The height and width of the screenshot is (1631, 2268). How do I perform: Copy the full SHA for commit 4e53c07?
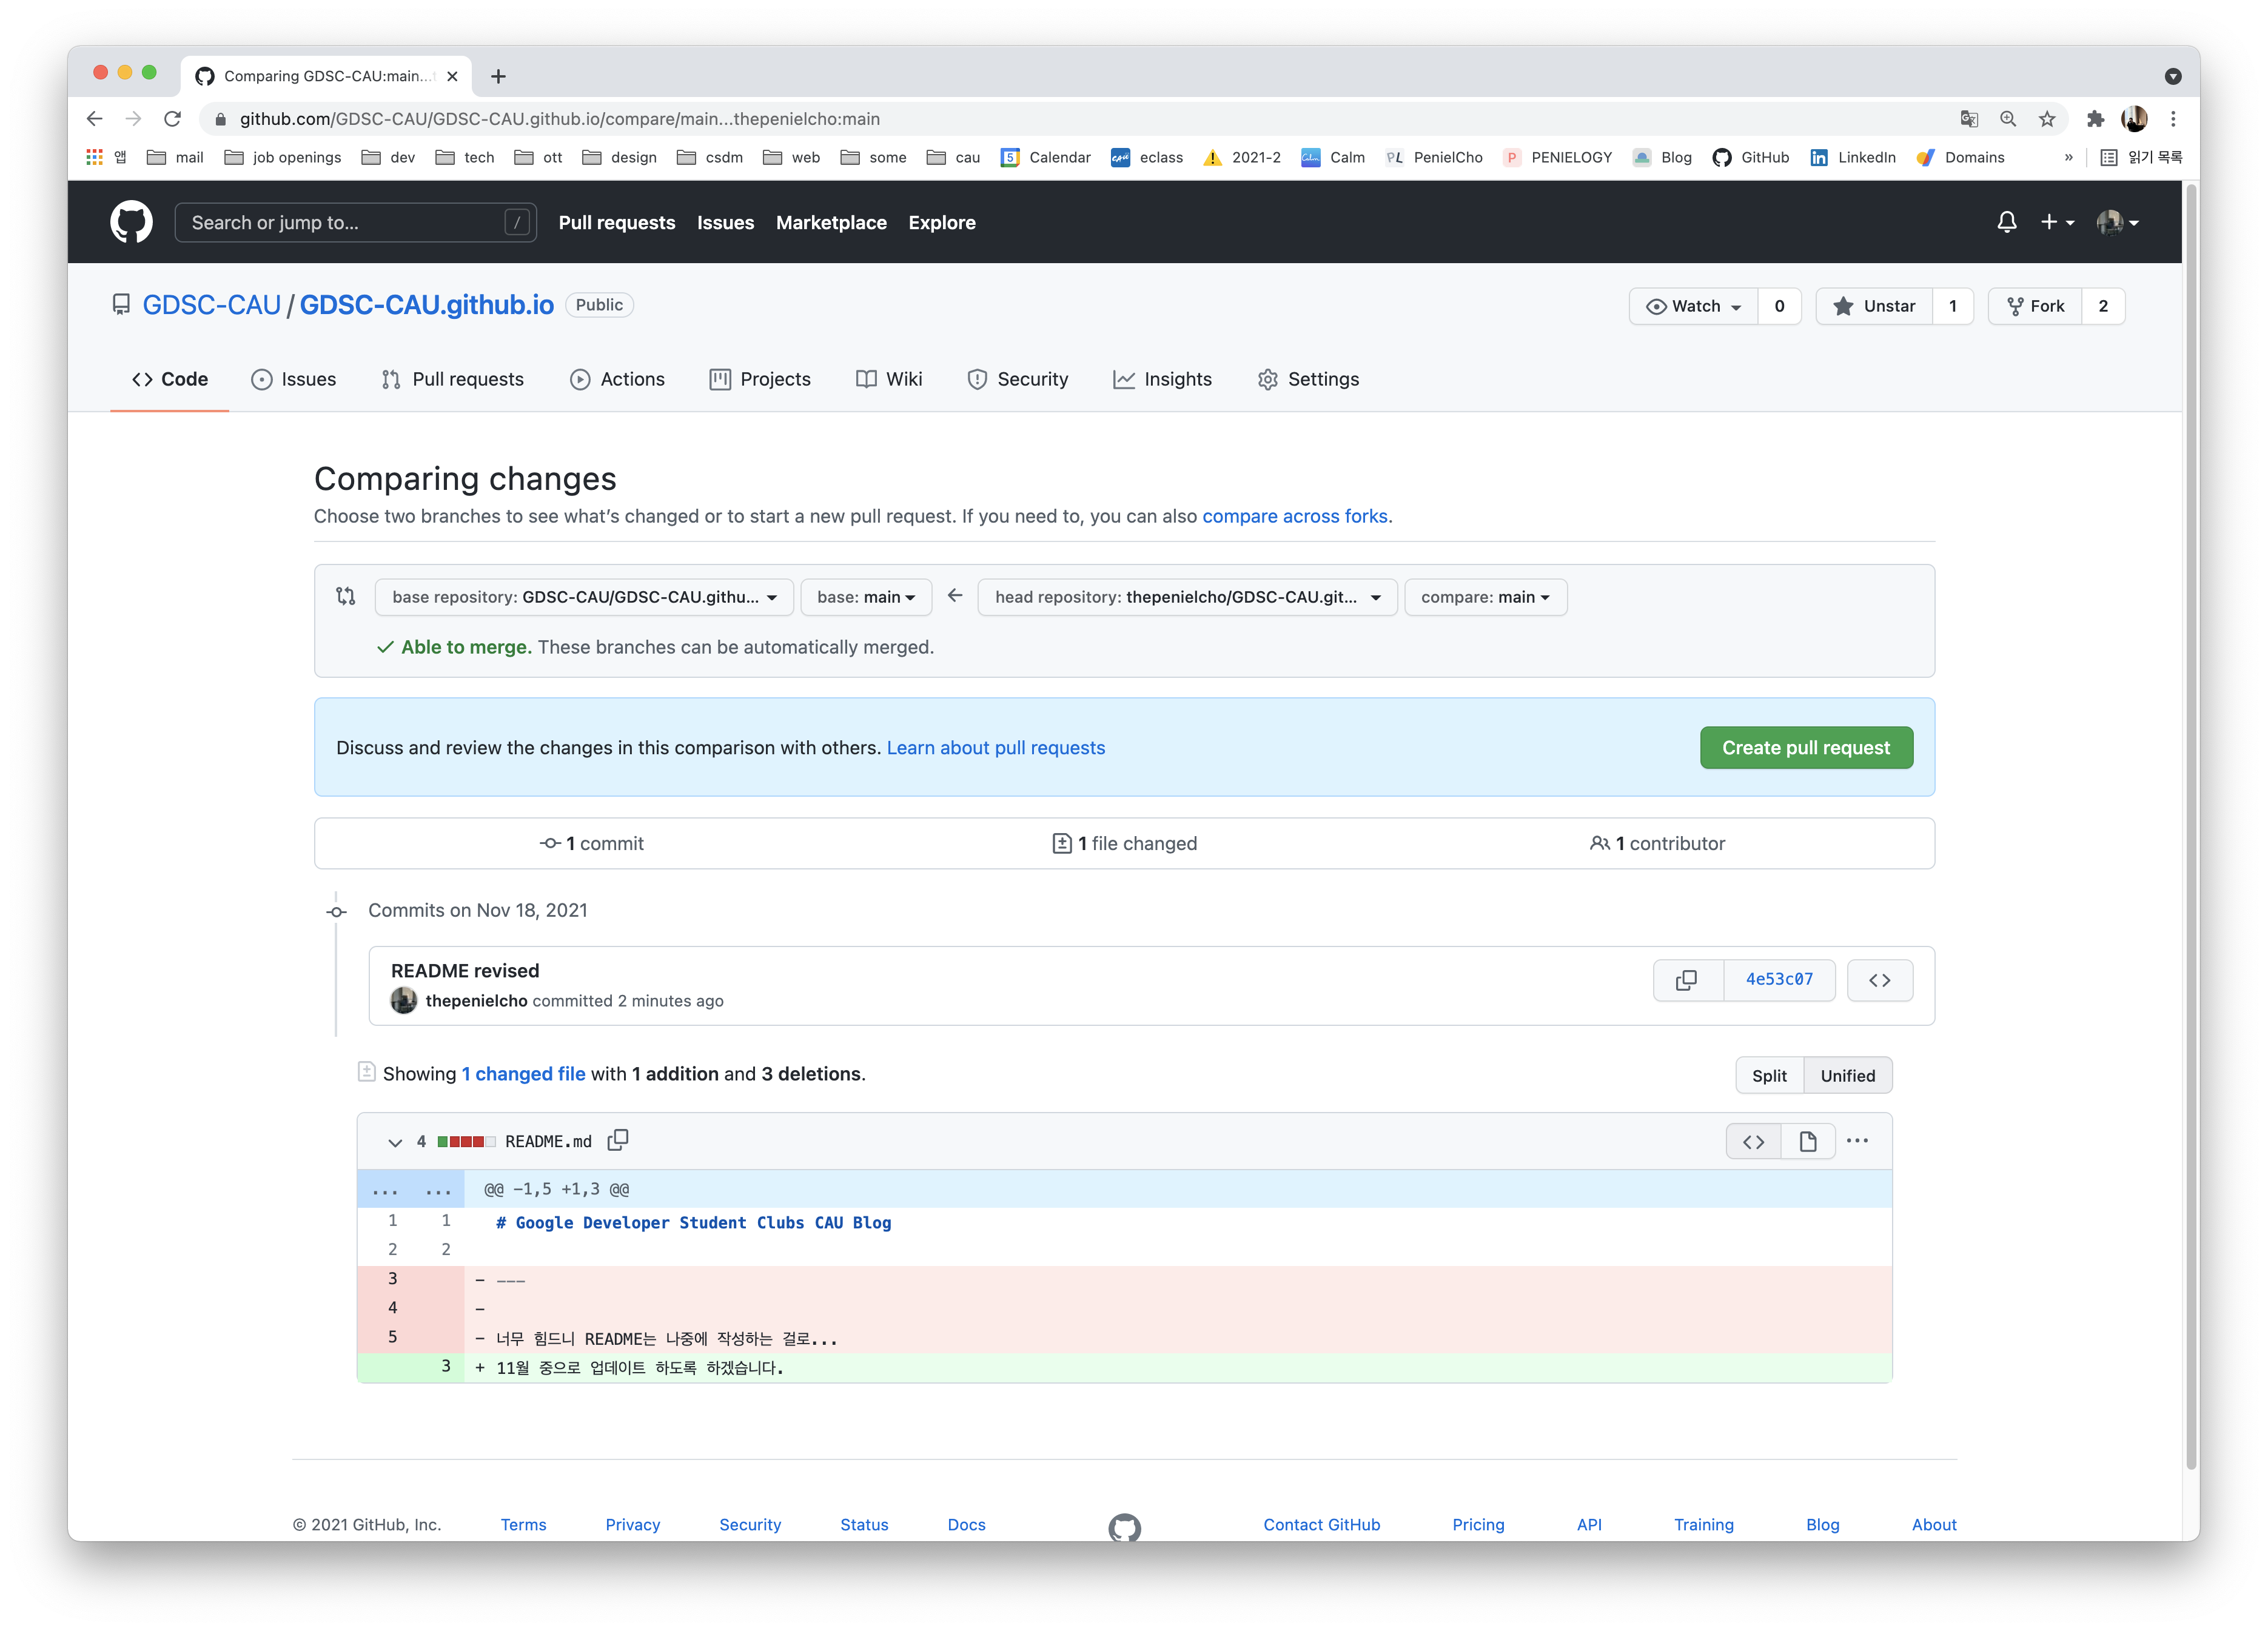point(1687,980)
